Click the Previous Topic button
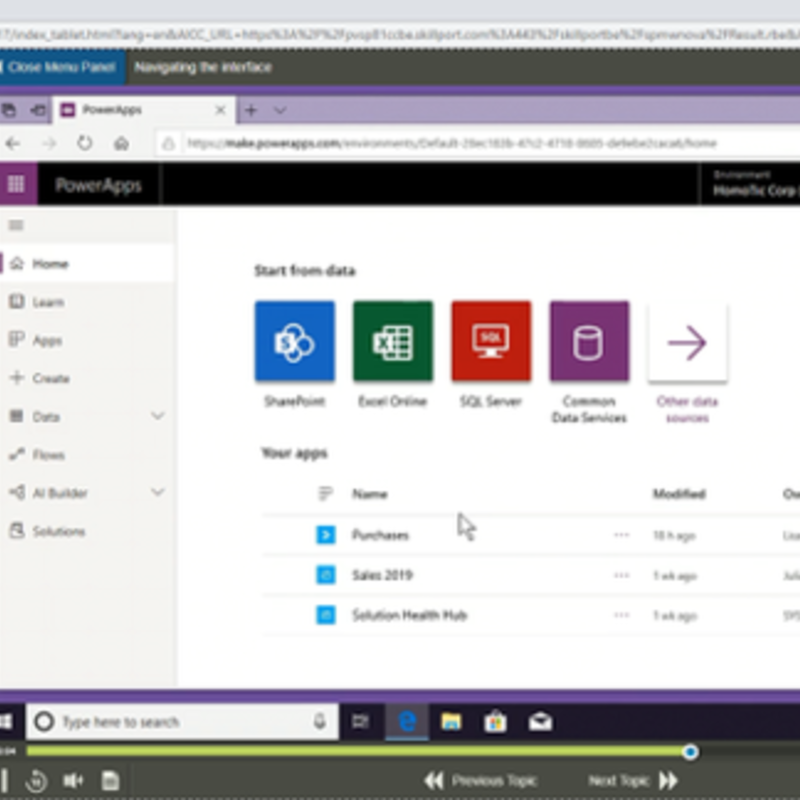The image size is (800, 800). (481, 780)
